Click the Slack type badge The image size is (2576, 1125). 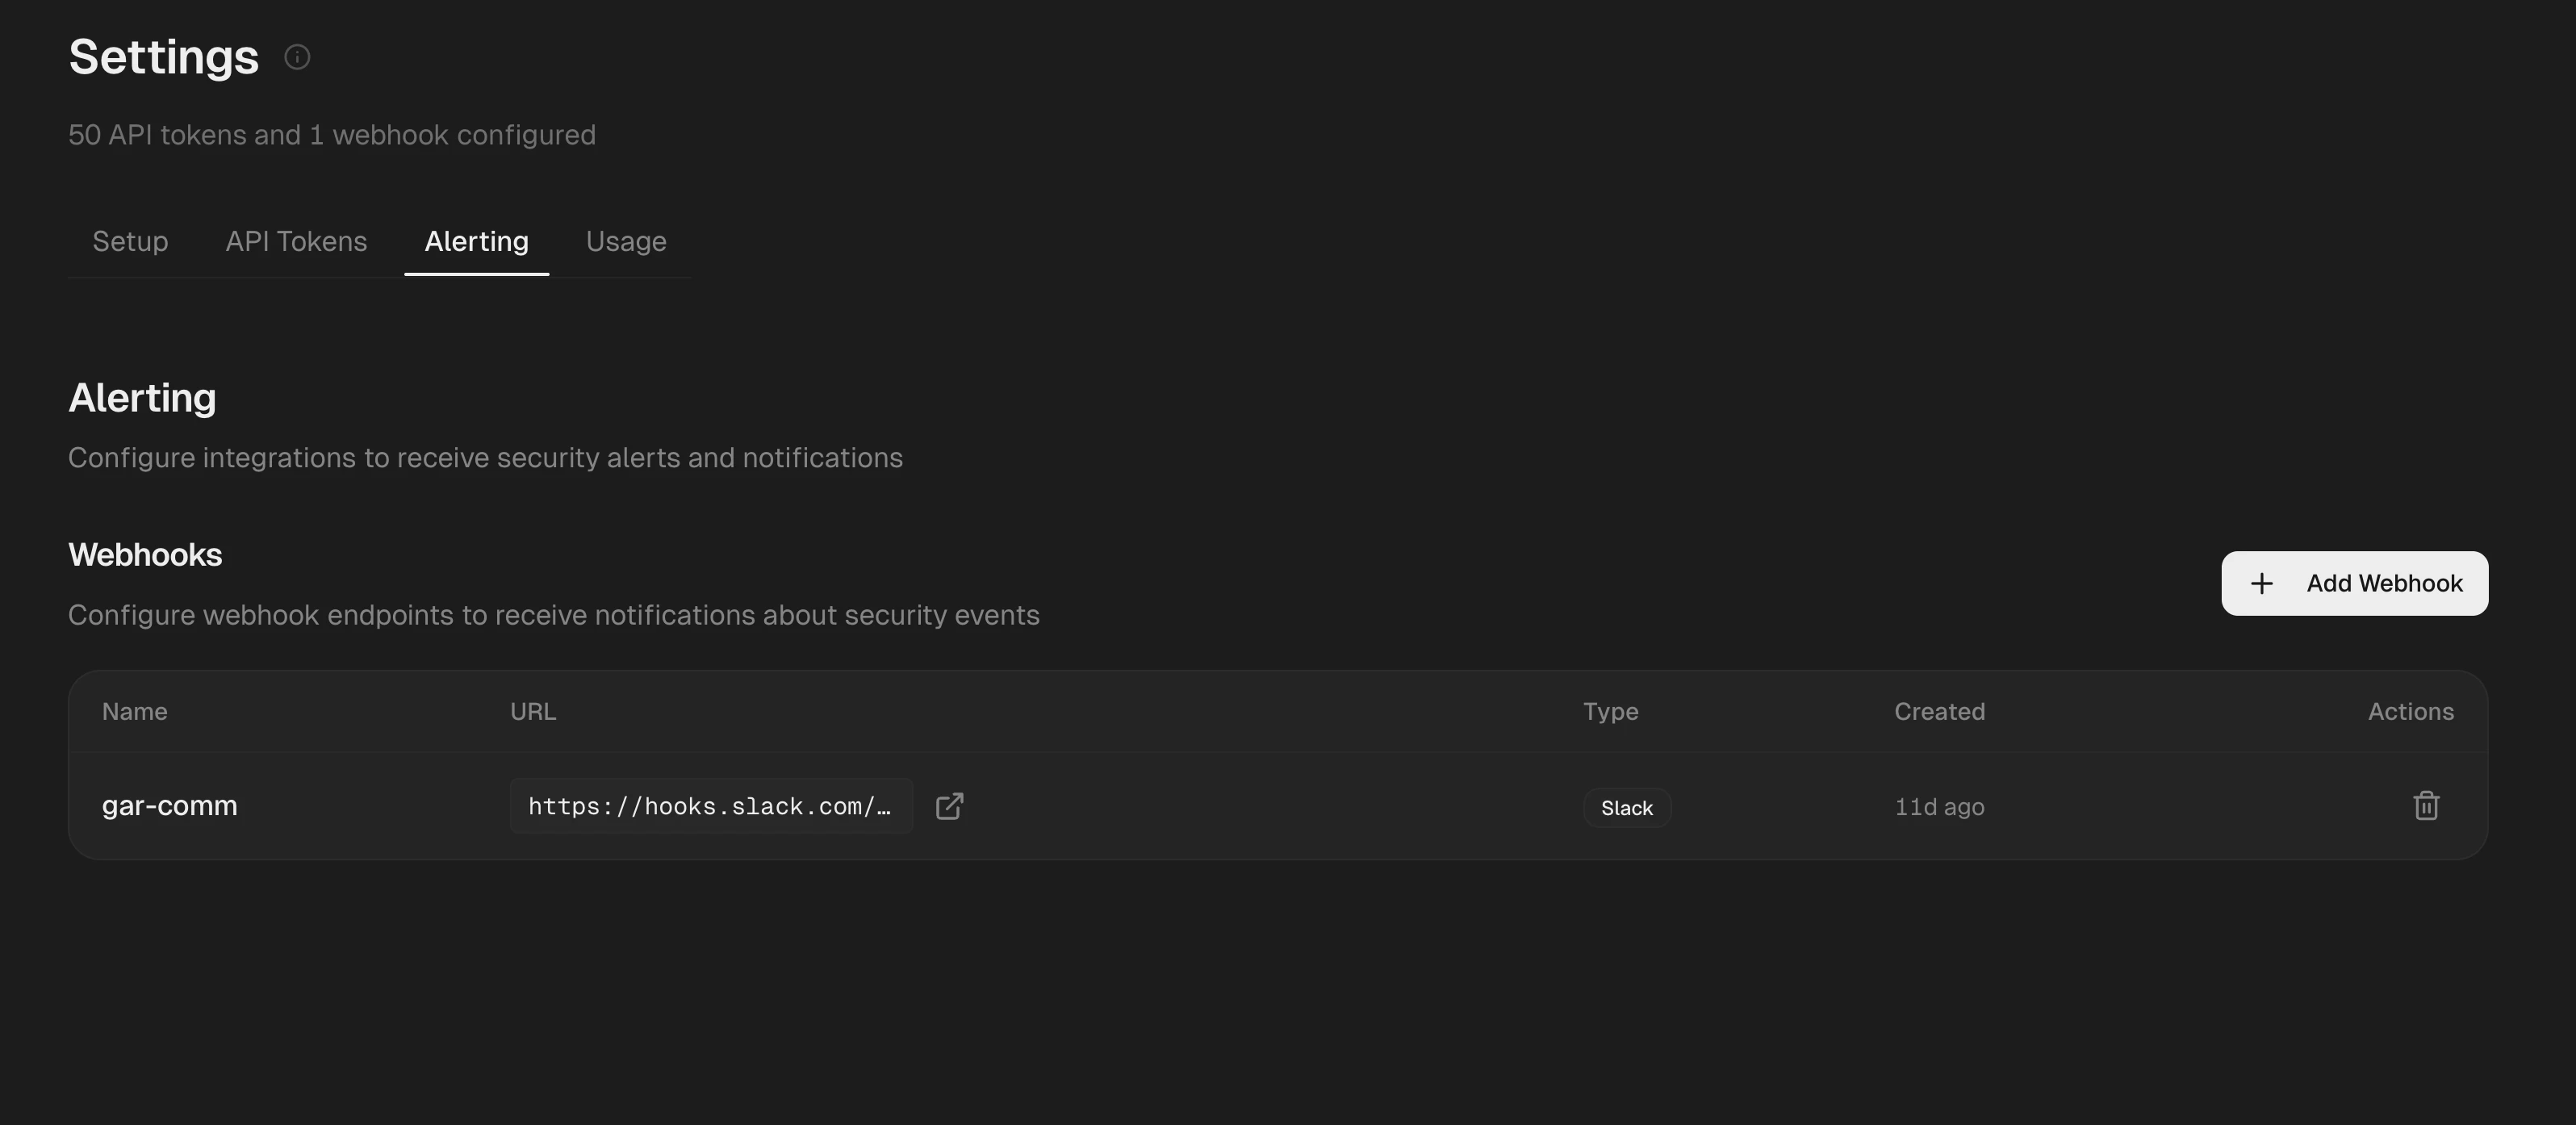point(1625,807)
